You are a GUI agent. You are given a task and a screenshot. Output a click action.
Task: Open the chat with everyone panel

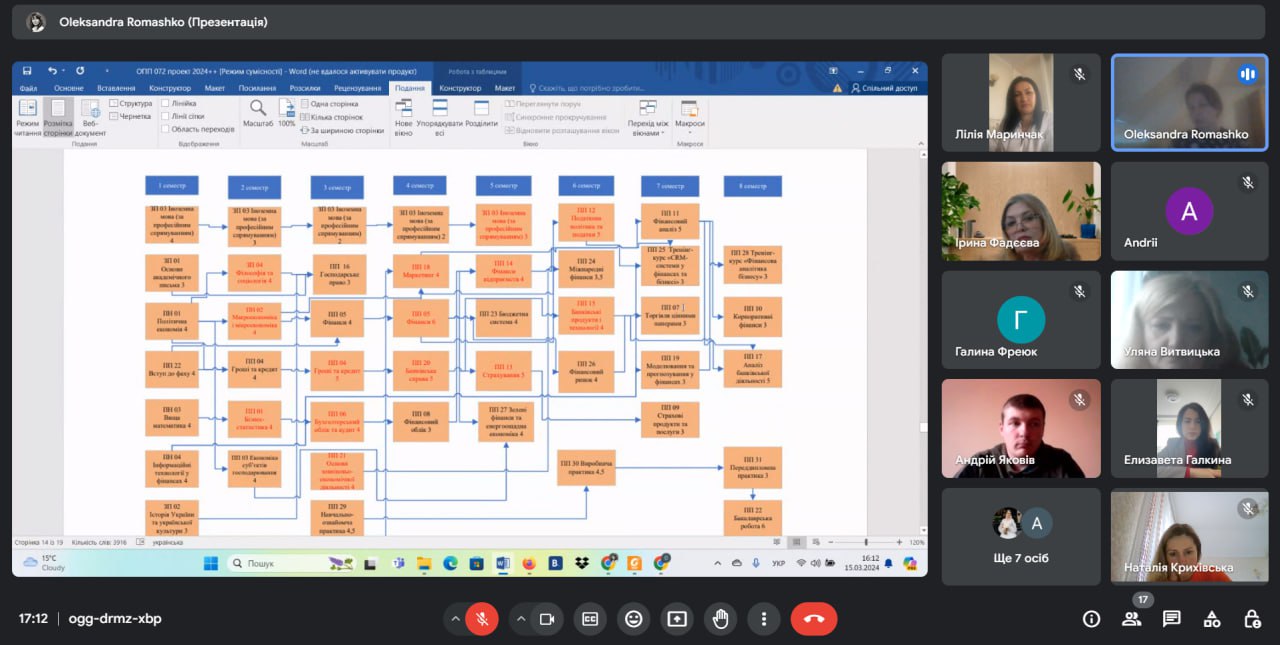point(1171,619)
